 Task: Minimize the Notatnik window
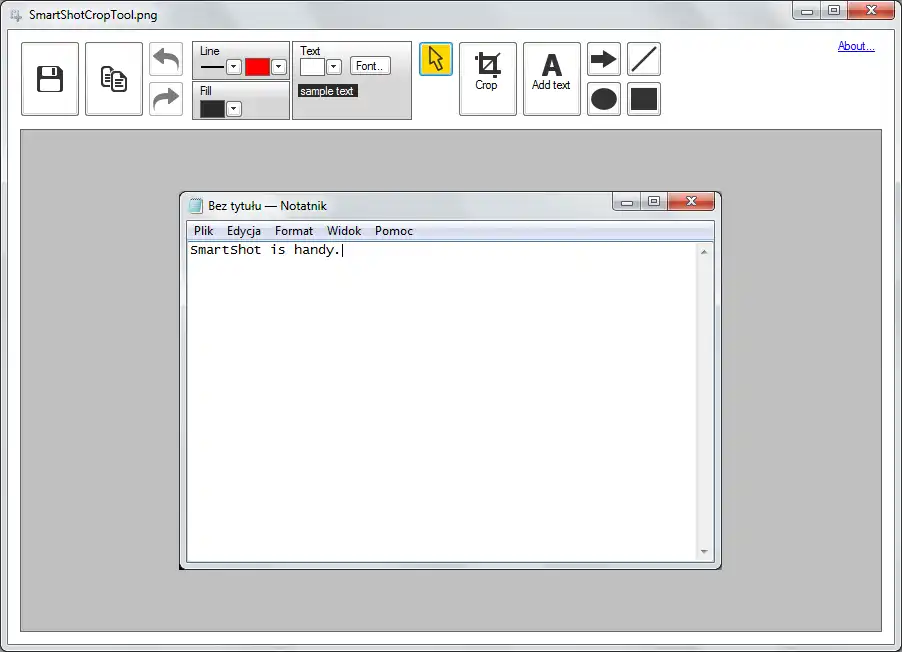point(627,201)
